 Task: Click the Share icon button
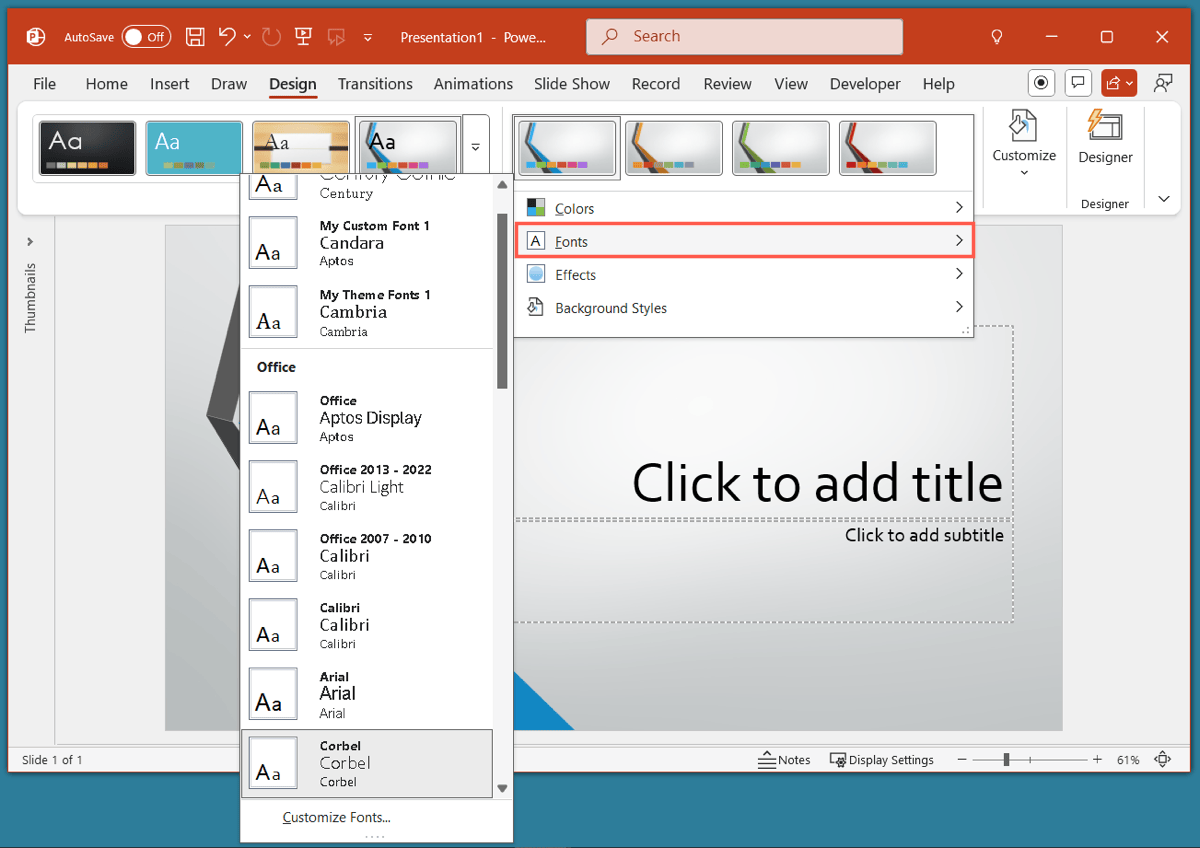1118,83
